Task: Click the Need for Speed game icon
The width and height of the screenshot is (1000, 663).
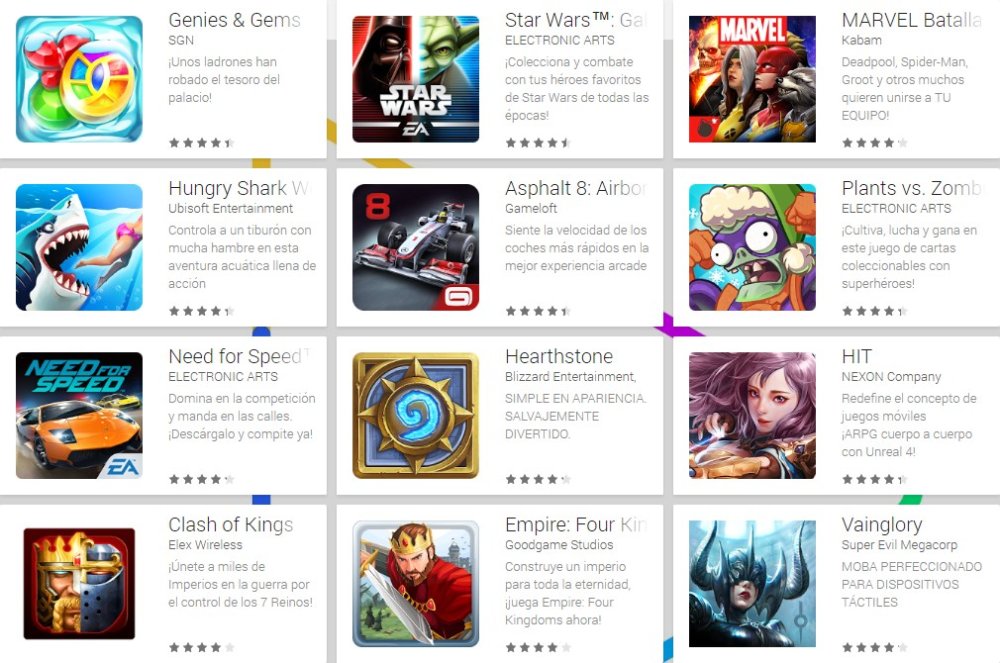Action: (x=79, y=416)
